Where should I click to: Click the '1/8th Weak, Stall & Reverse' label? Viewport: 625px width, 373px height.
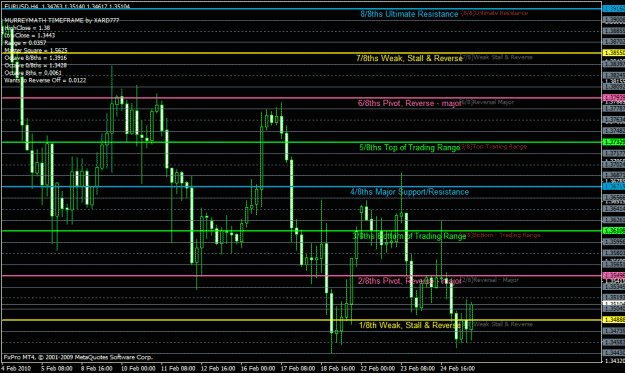coord(409,325)
